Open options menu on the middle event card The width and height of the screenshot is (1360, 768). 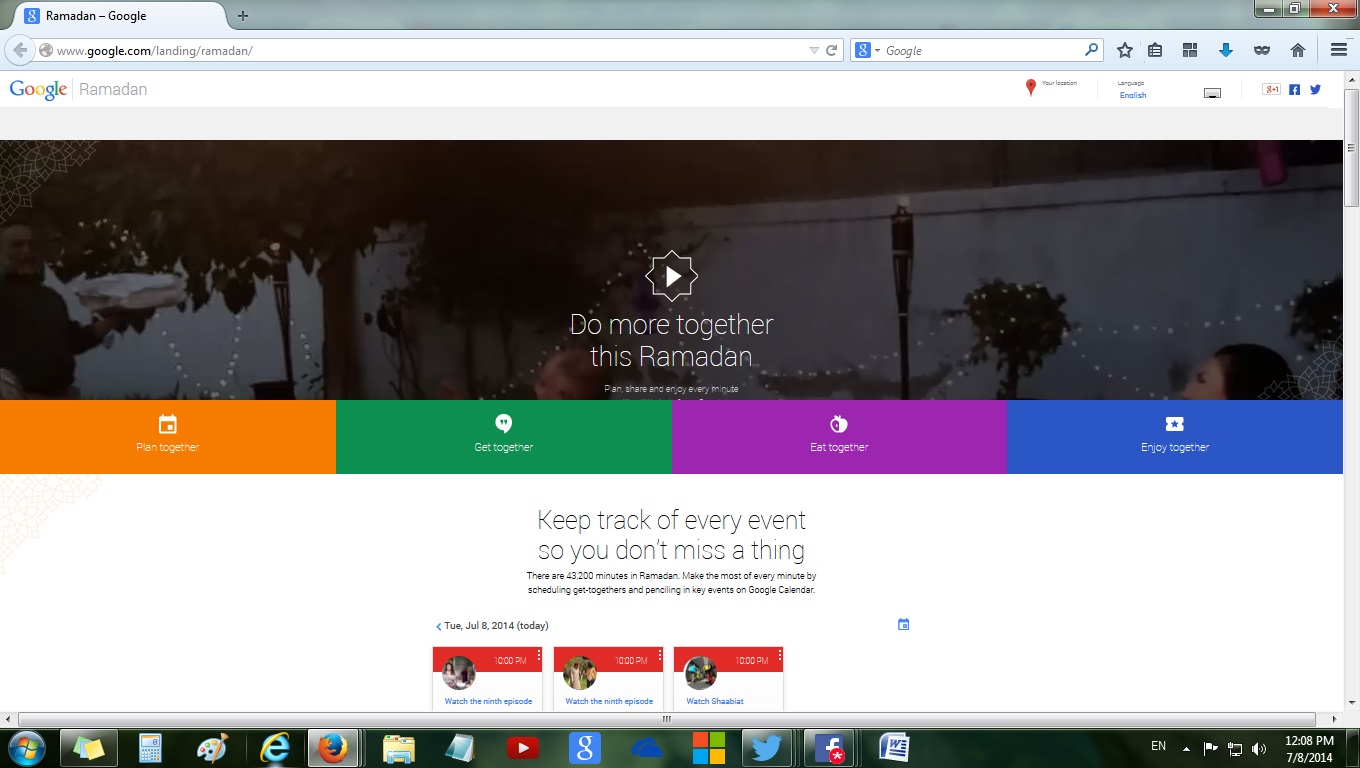tap(660, 656)
